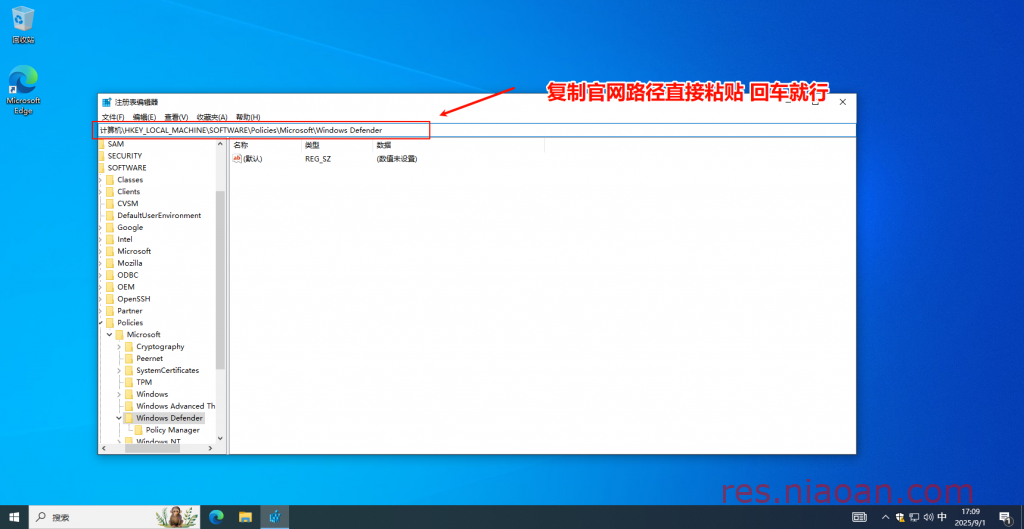Open the Microsoft Edge desktop shortcut
Image resolution: width=1024 pixels, height=529 pixels.
[24, 89]
